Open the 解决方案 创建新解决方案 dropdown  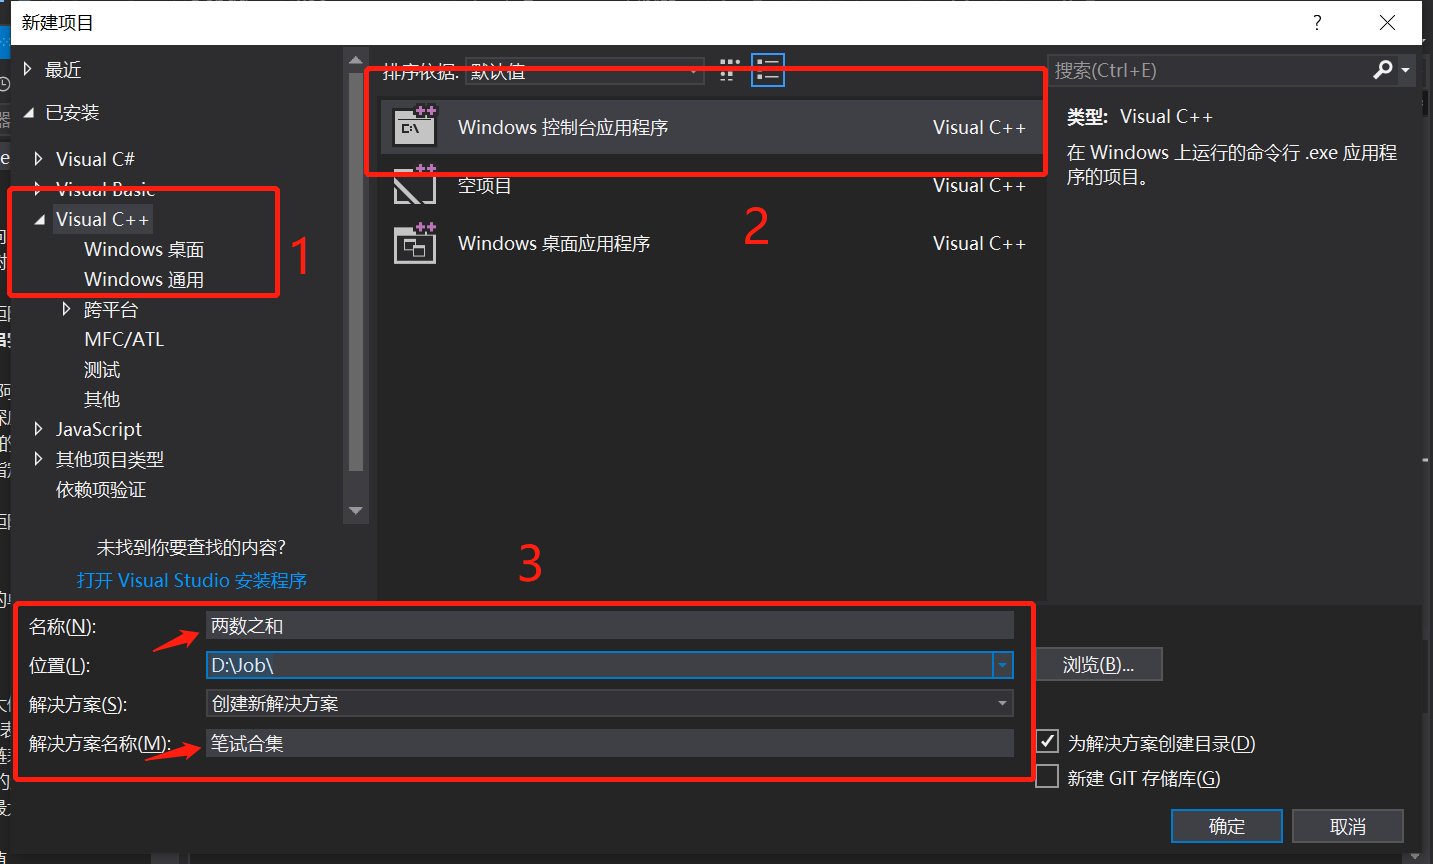pos(1001,703)
